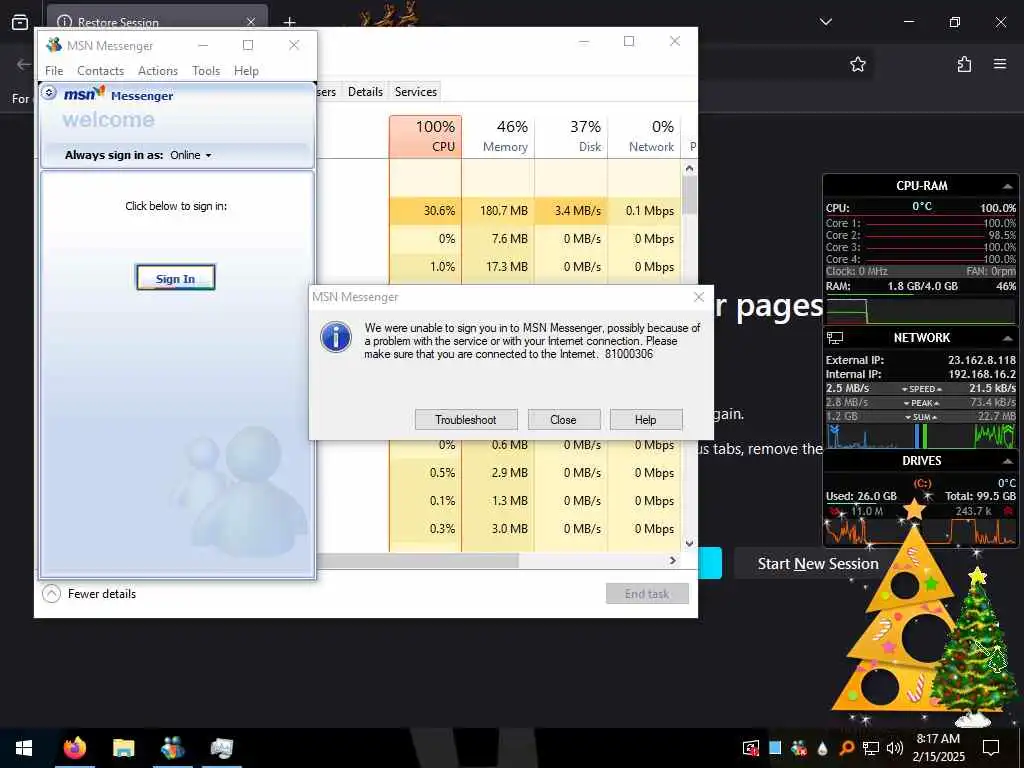Switch to Task Manager taskbar icon
The height and width of the screenshot is (768, 1024).
click(x=221, y=748)
